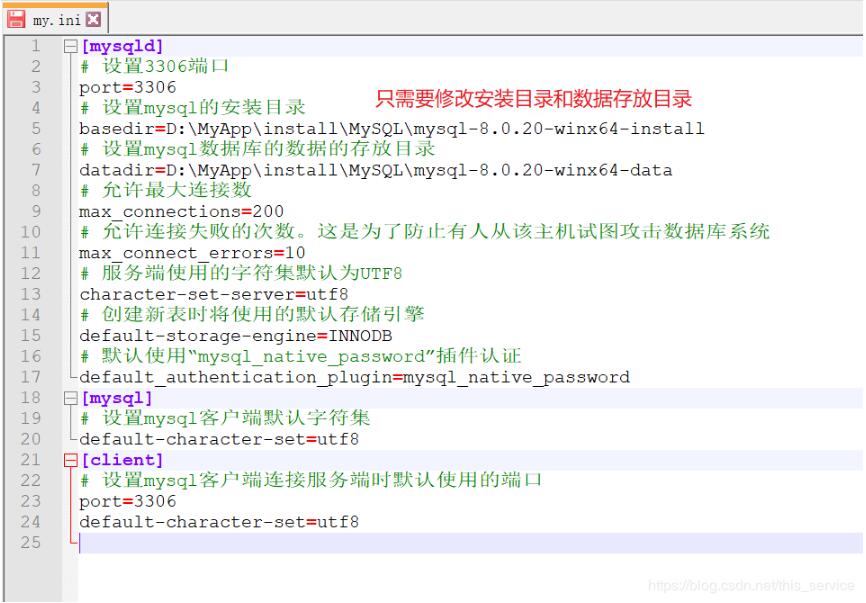The width and height of the screenshot is (866, 603).
Task: Click the comment about 允许连接失败的次数
Action: tap(425, 232)
